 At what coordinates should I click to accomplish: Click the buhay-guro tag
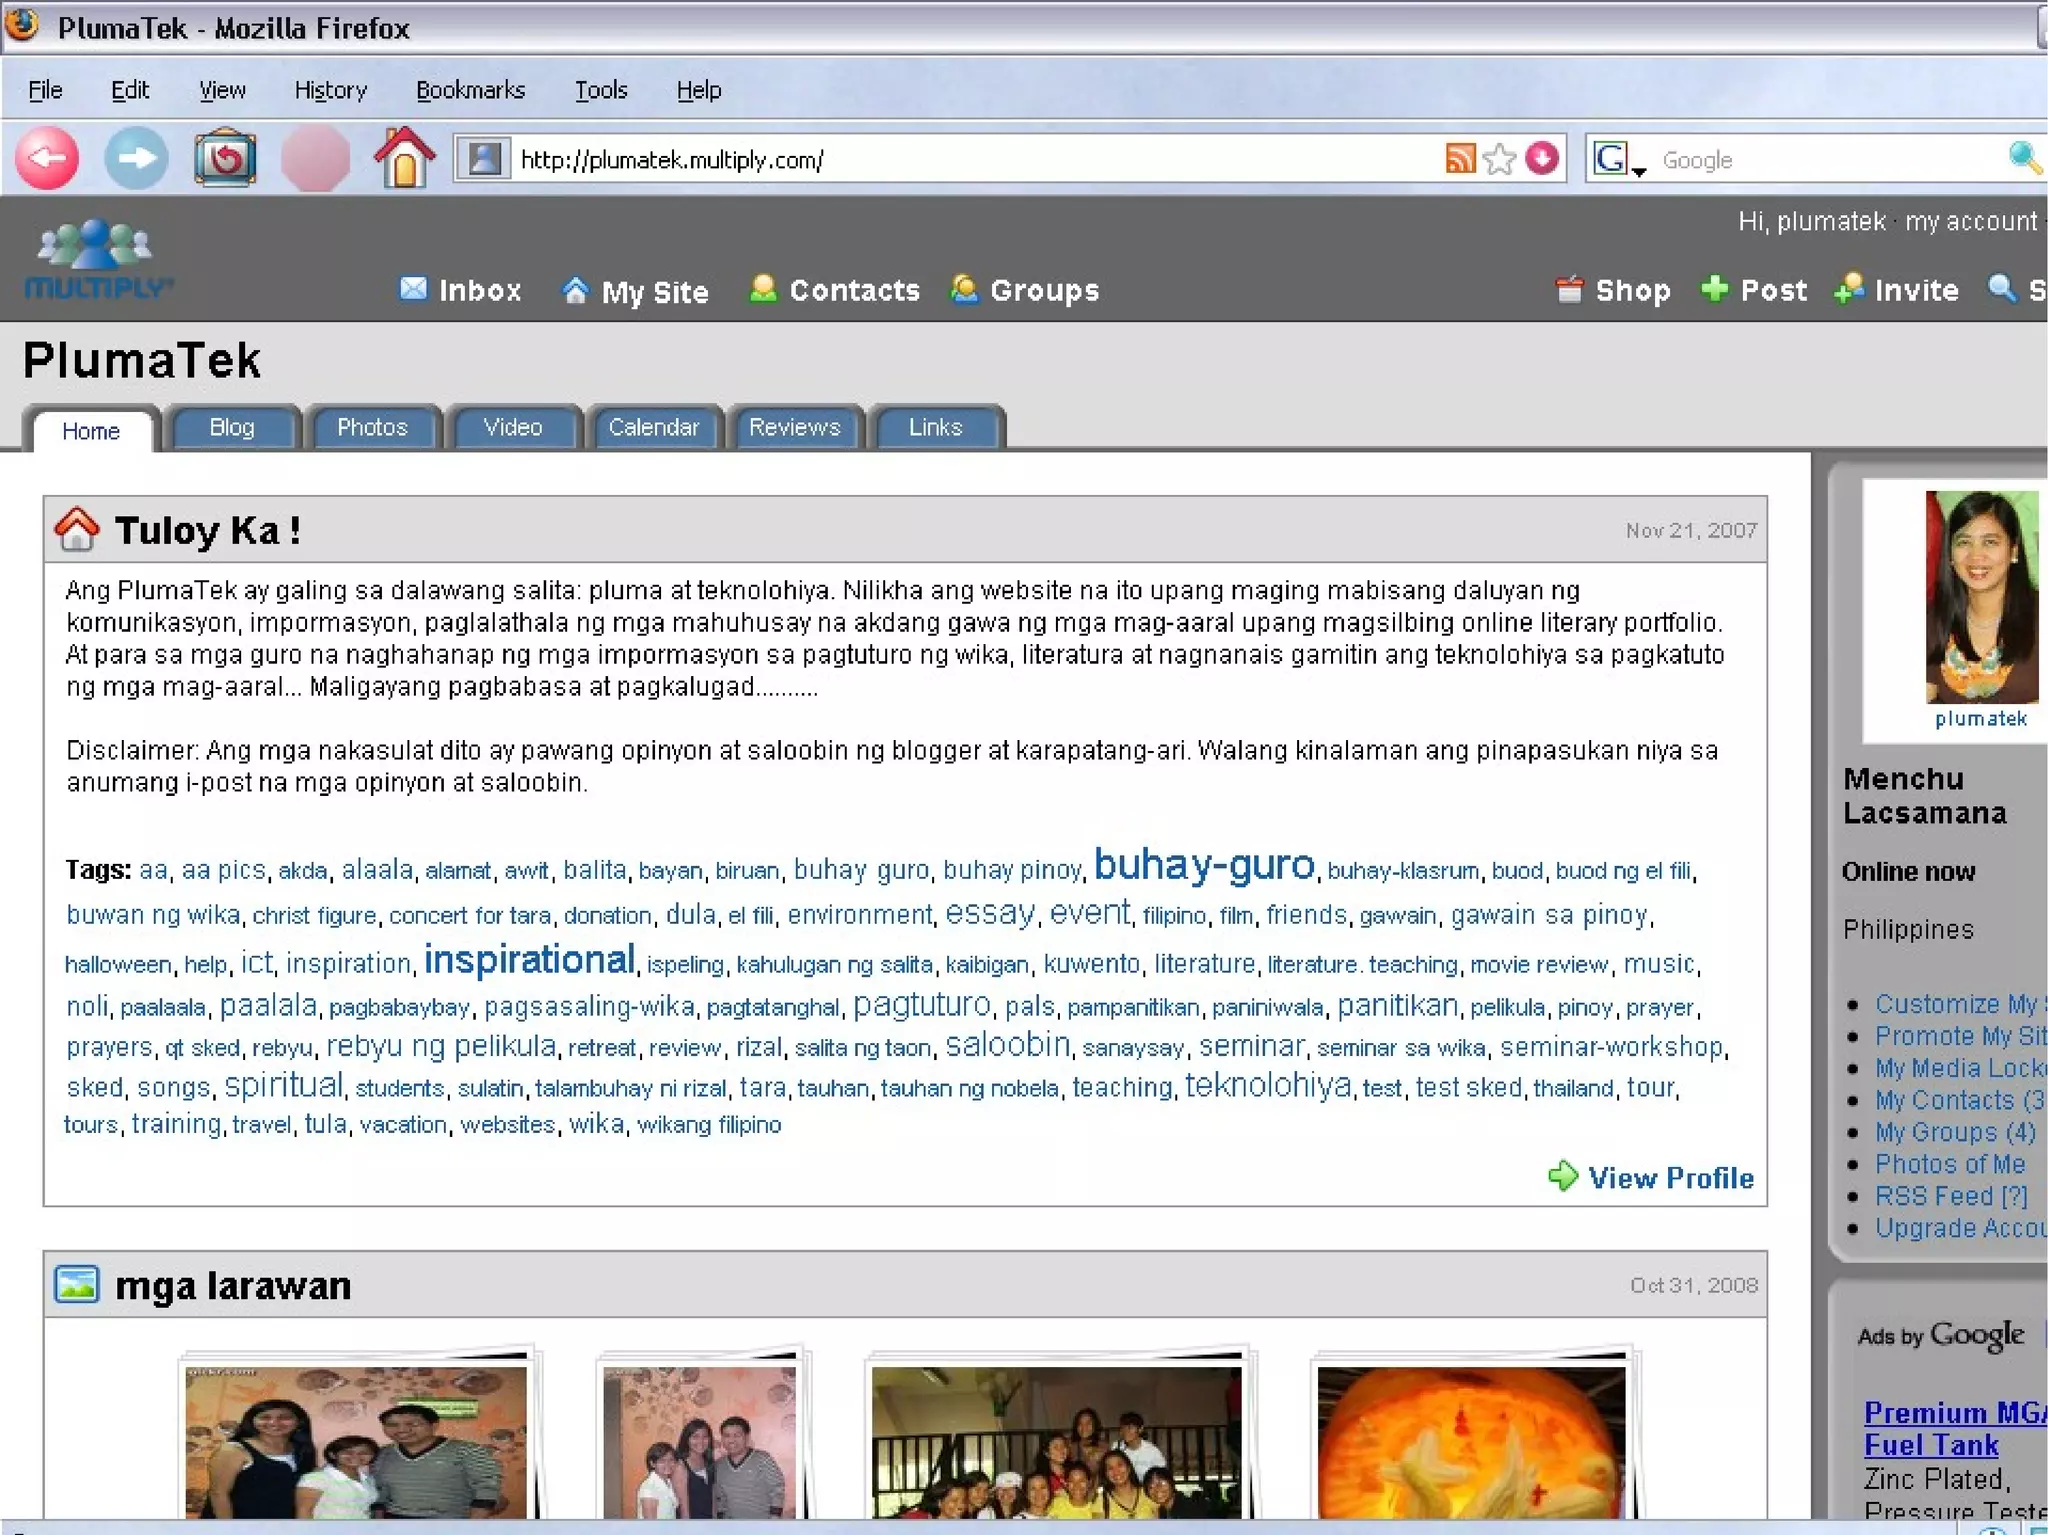tap(1203, 865)
